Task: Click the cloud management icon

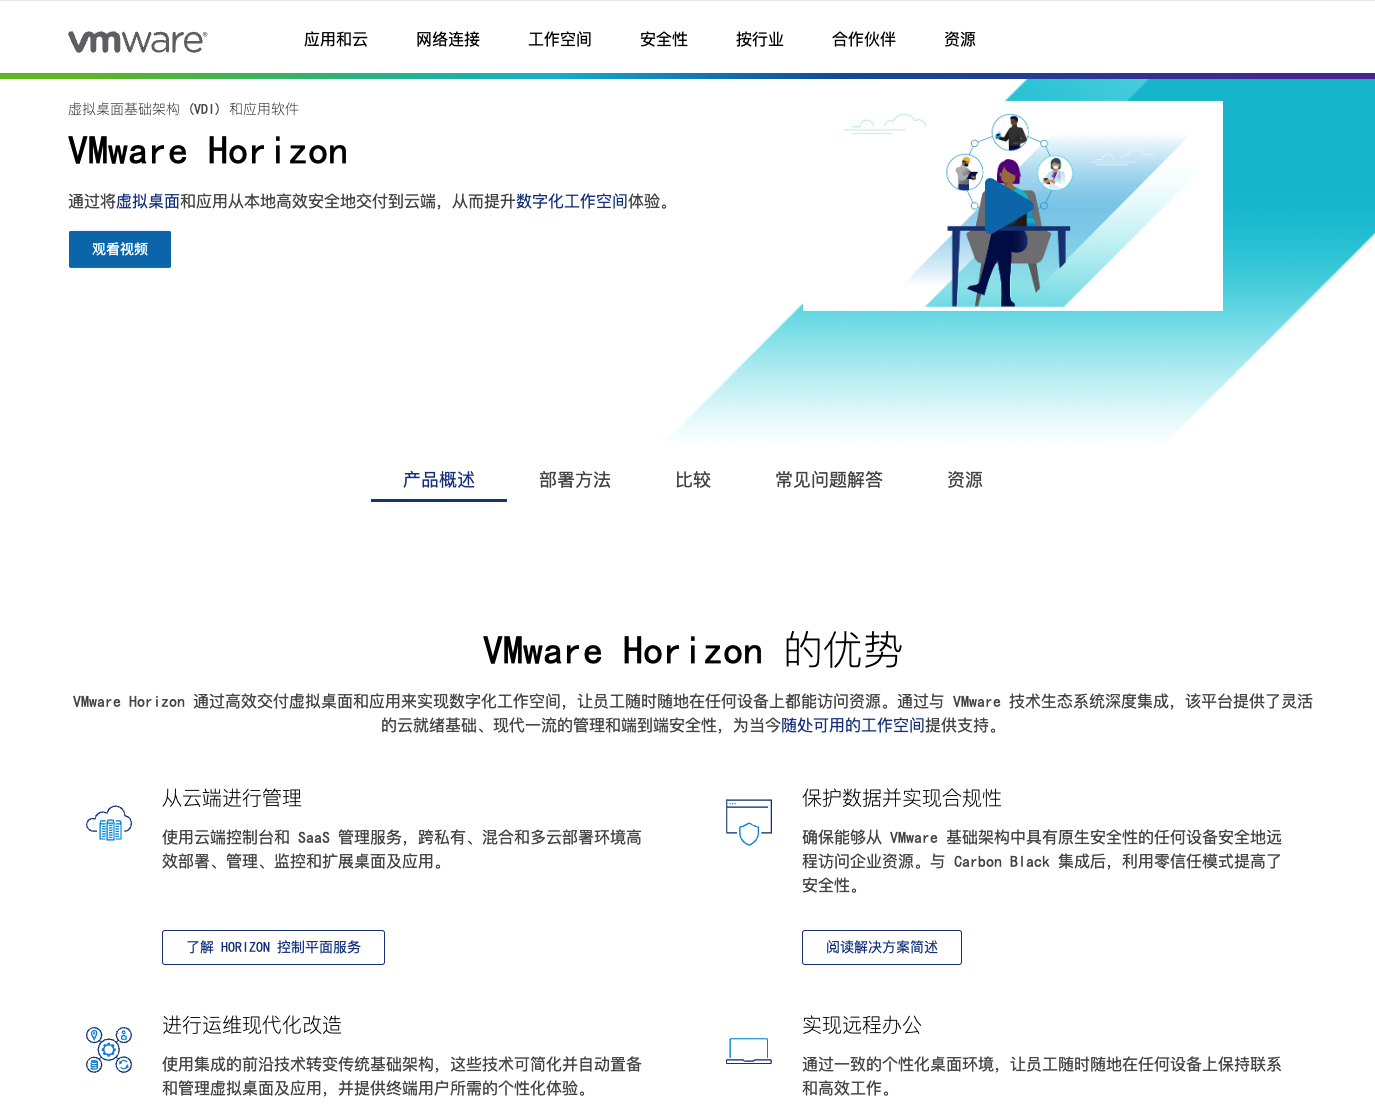Action: [109, 823]
